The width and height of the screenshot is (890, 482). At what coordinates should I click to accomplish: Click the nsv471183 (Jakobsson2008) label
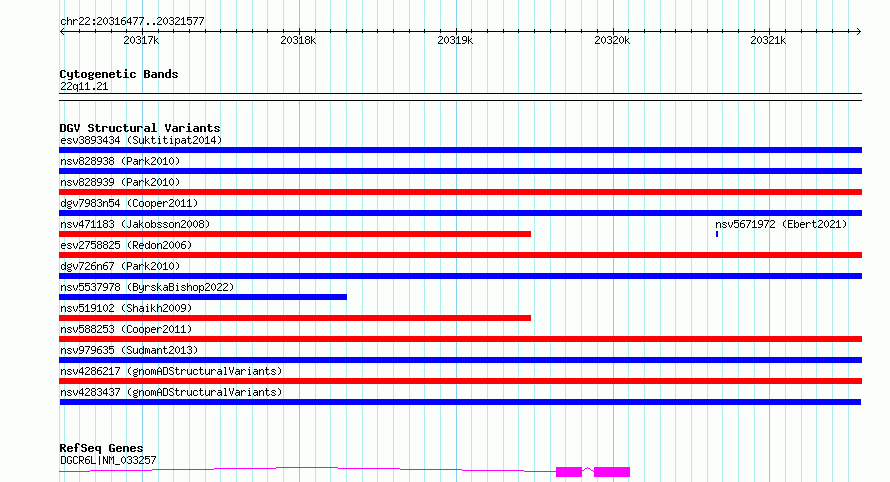point(135,224)
